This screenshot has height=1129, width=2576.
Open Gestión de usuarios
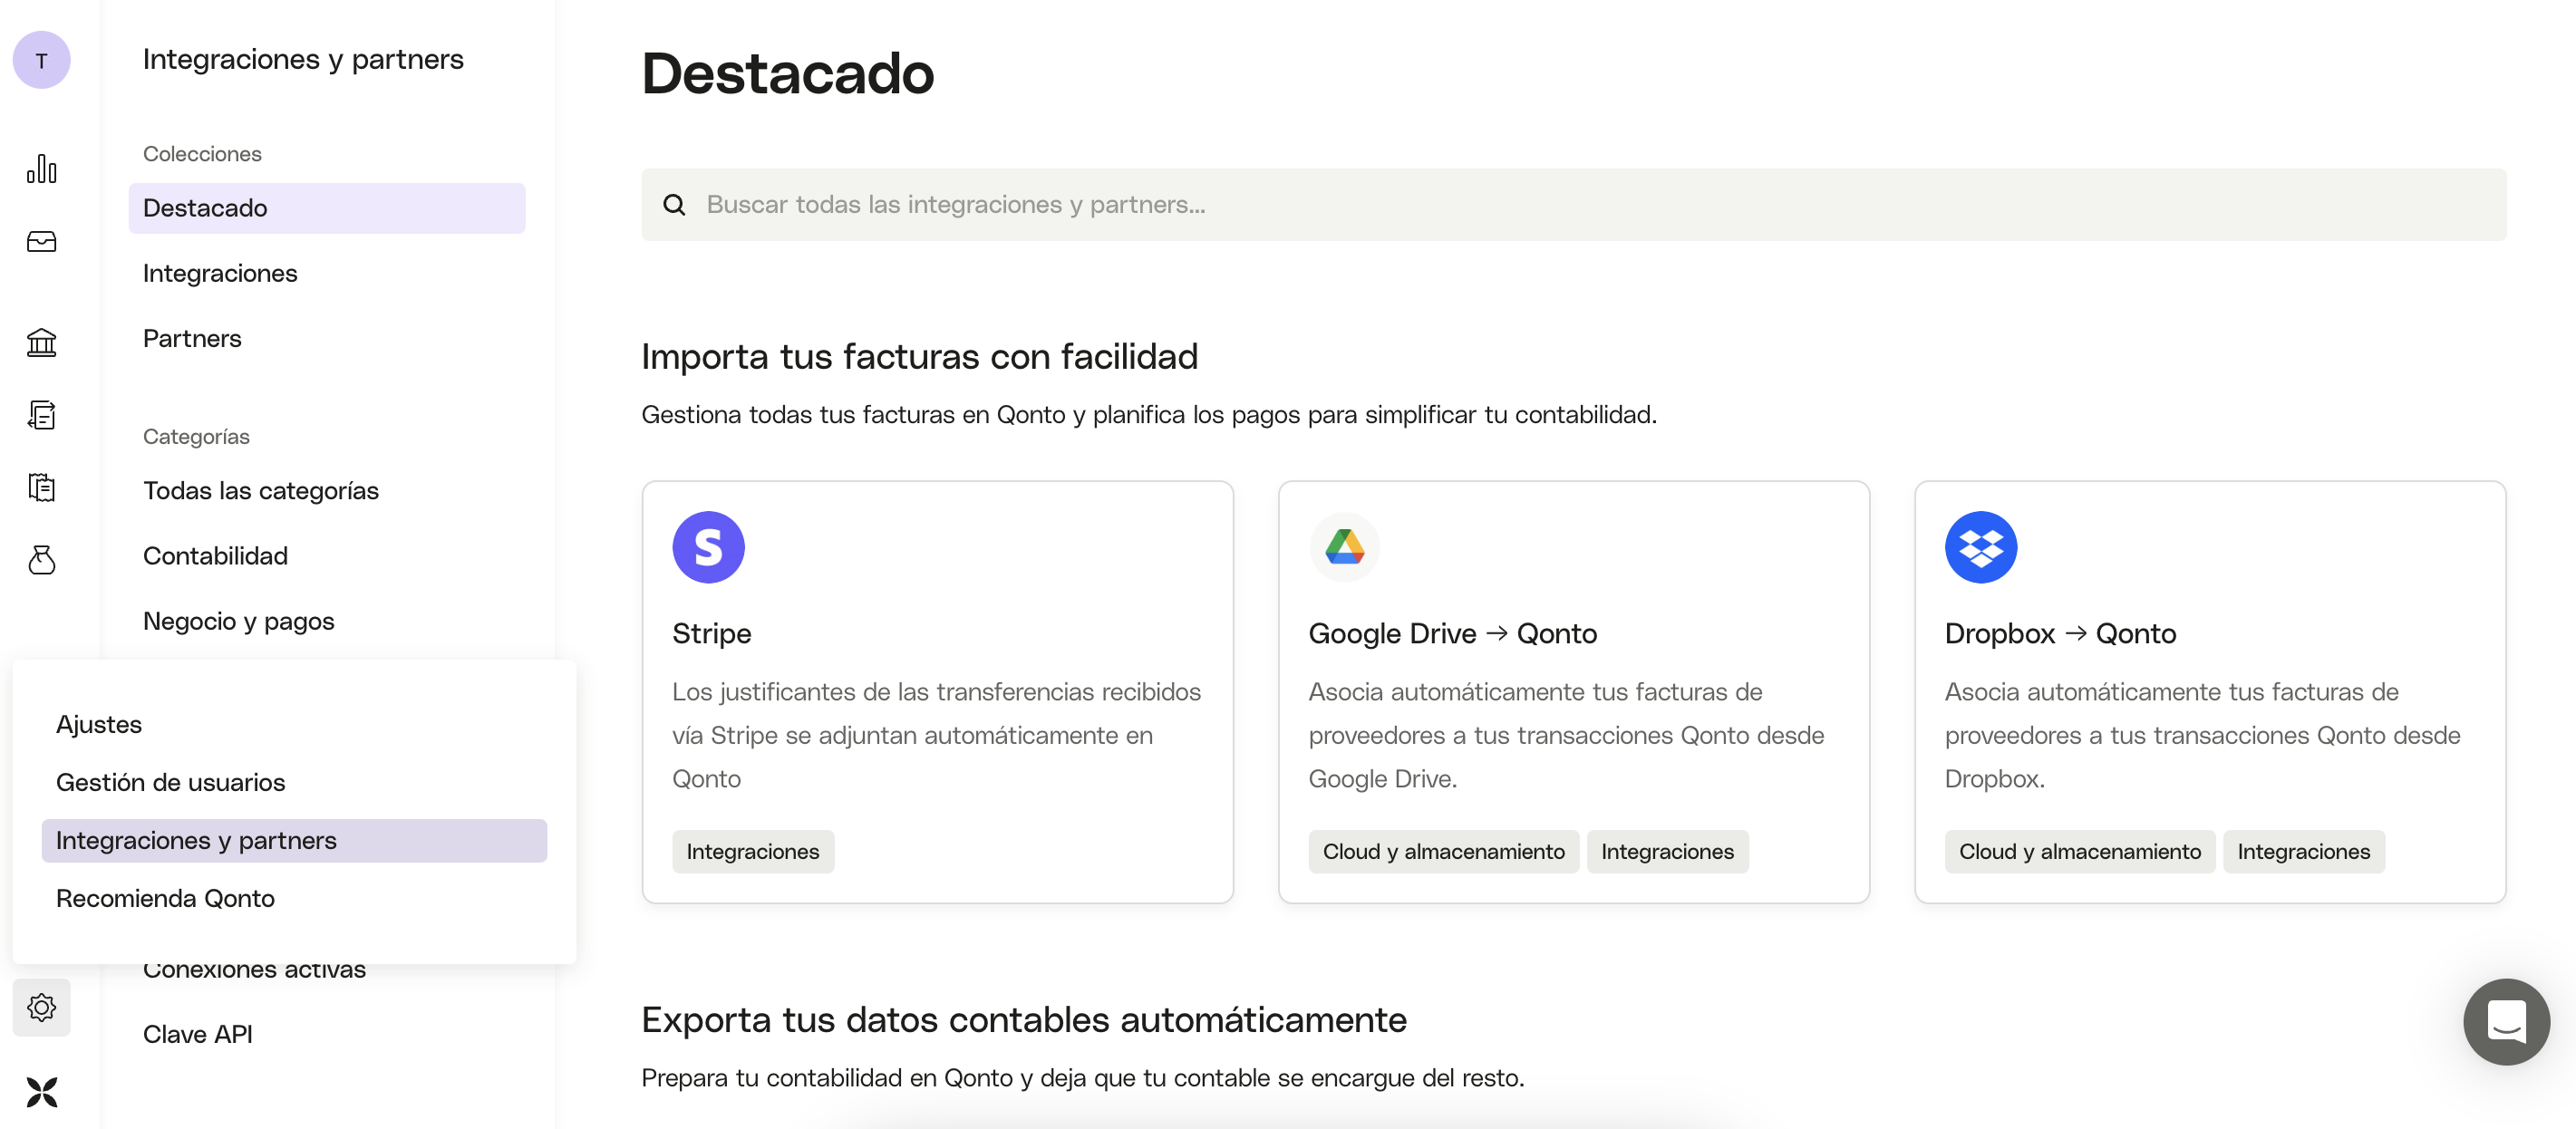click(170, 782)
